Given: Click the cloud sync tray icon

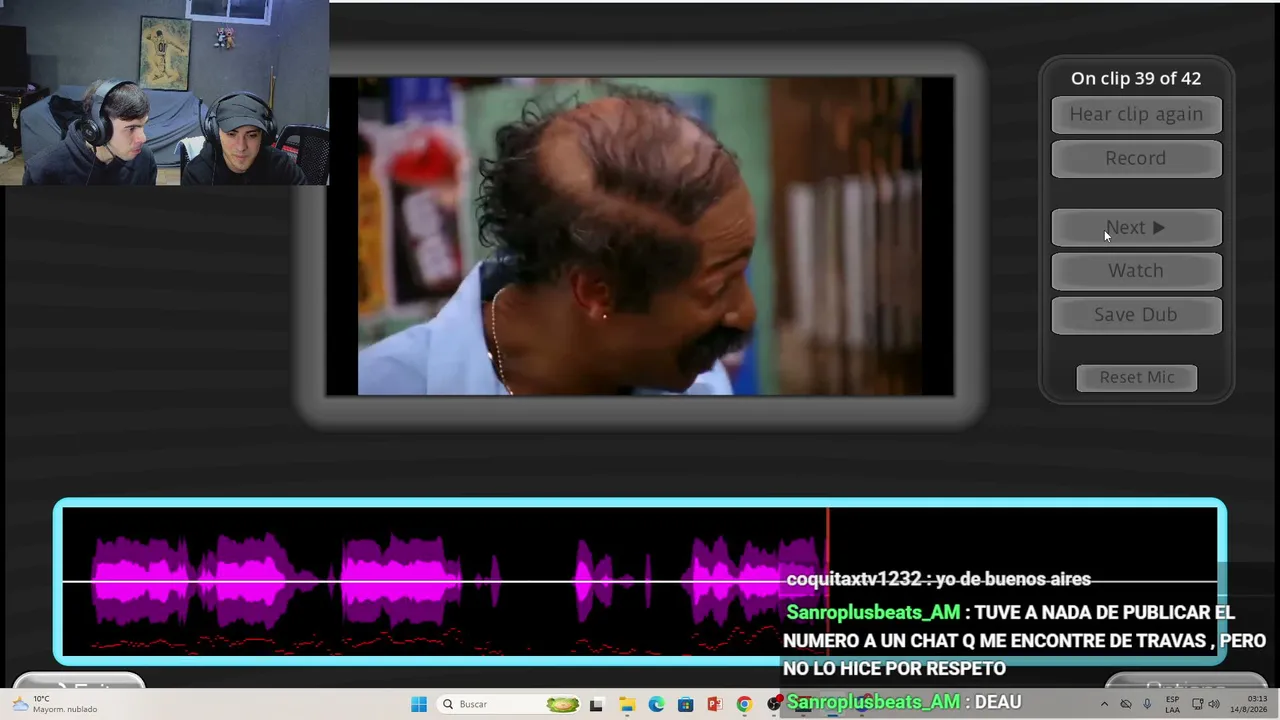Looking at the screenshot, I should 1126,704.
